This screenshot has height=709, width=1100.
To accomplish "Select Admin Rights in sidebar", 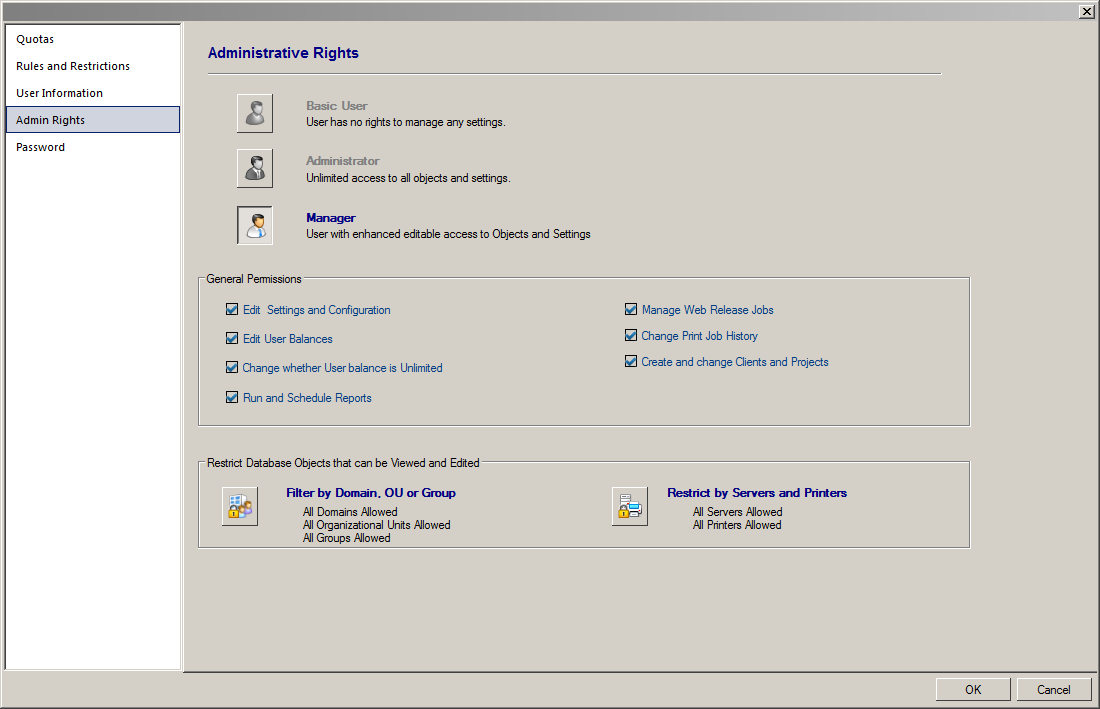I will point(93,120).
